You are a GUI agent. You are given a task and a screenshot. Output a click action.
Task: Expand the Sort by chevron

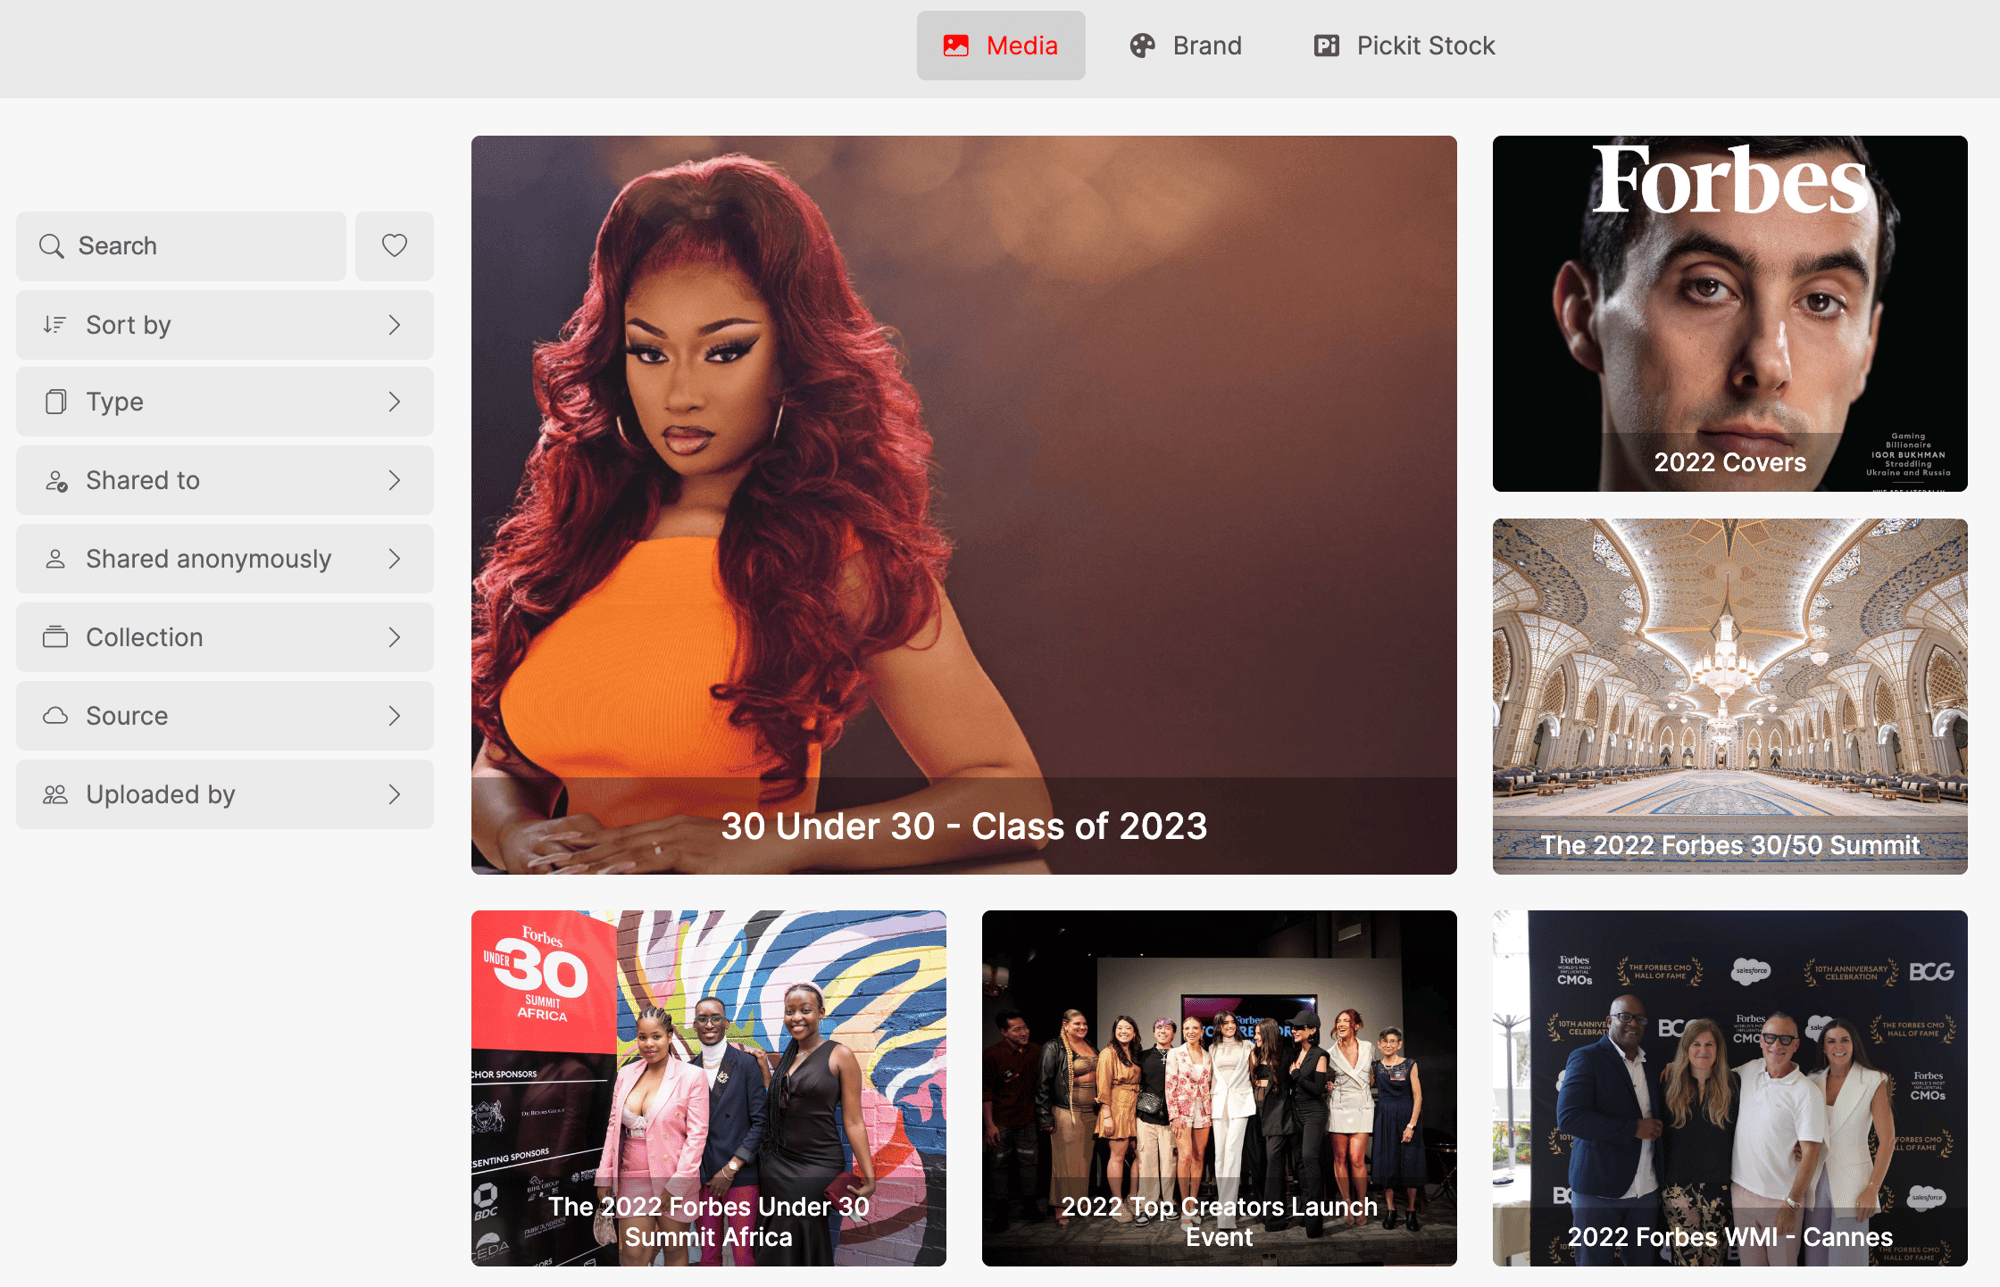[394, 325]
